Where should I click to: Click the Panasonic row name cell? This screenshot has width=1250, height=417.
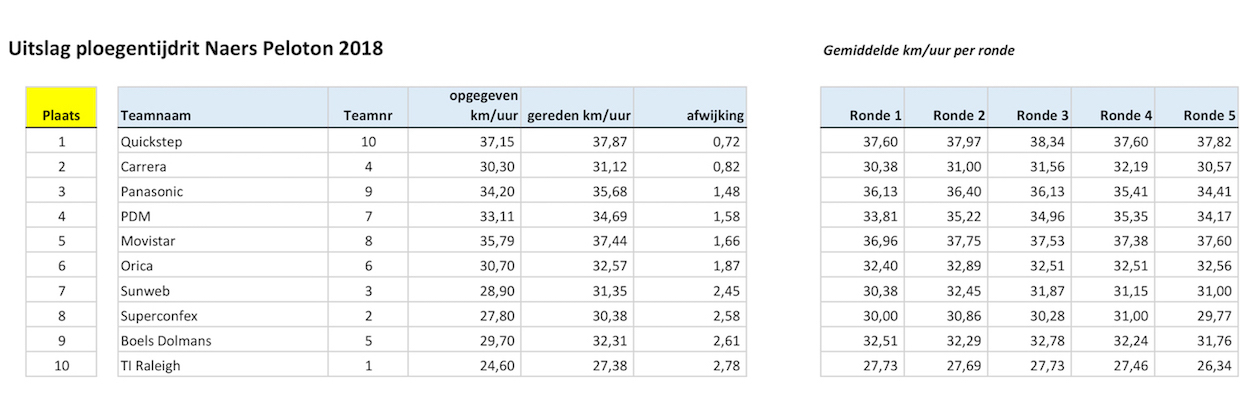[x=223, y=192]
